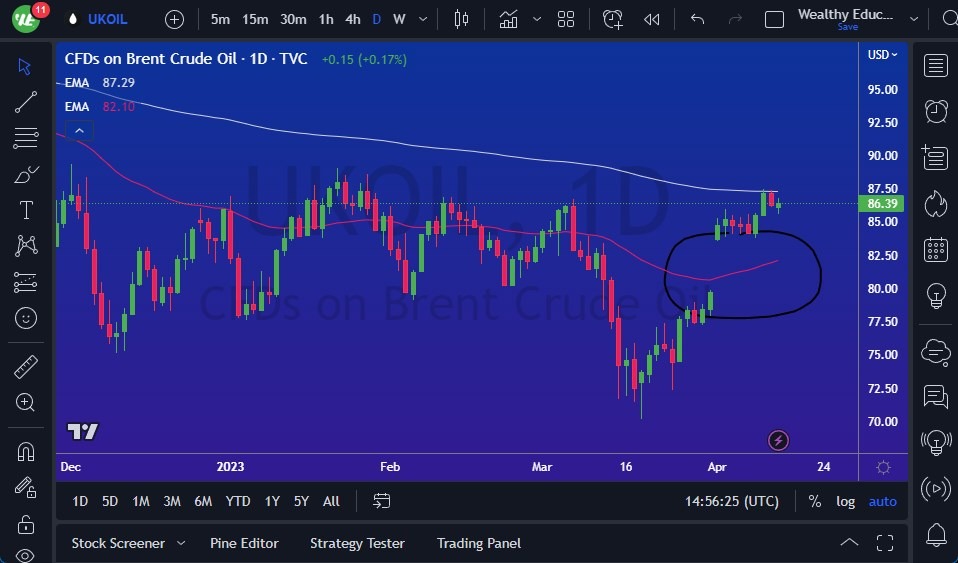Set range to 1D
Image resolution: width=958 pixels, height=563 pixels.
point(80,501)
